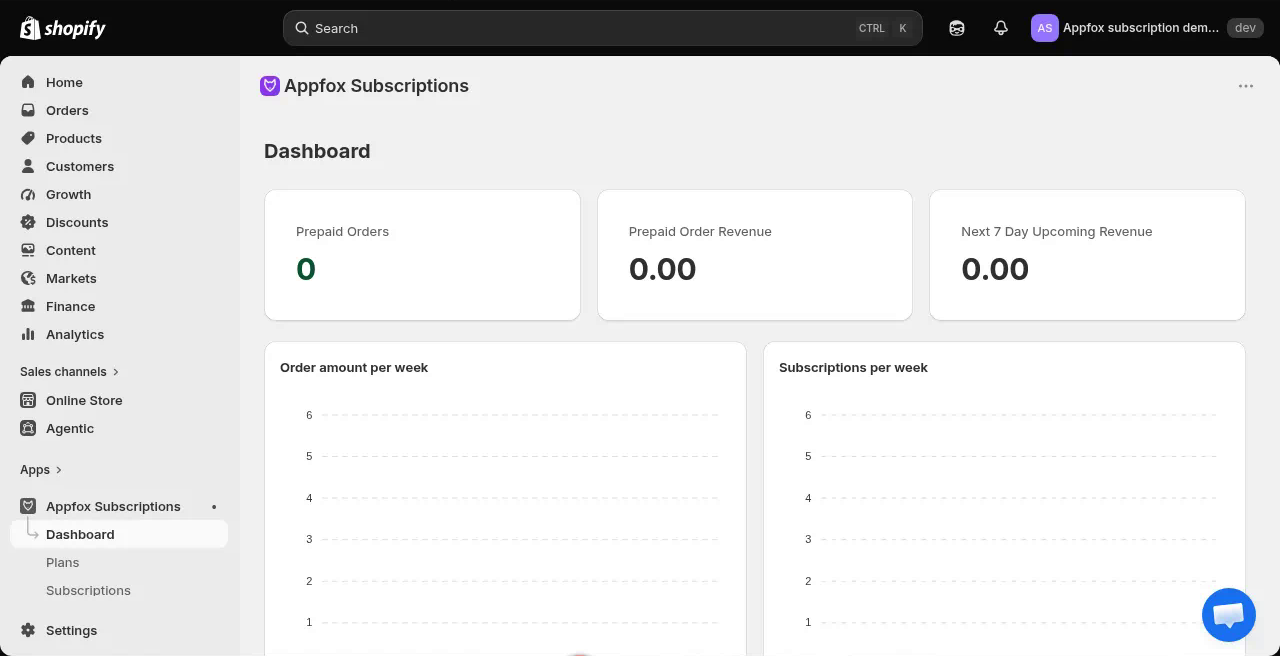Click the Online Store storefront icon

[28, 400]
